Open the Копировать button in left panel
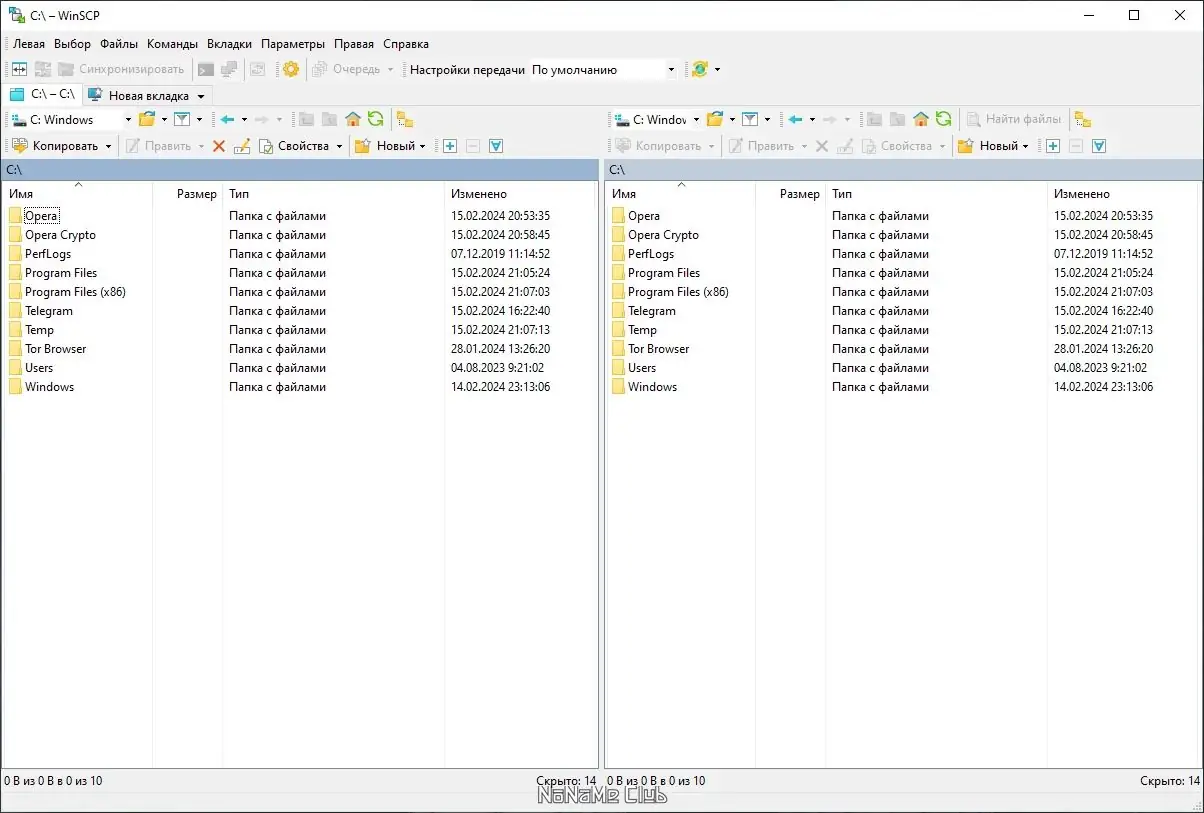Screen dimensions: 1204x813 tap(56, 146)
